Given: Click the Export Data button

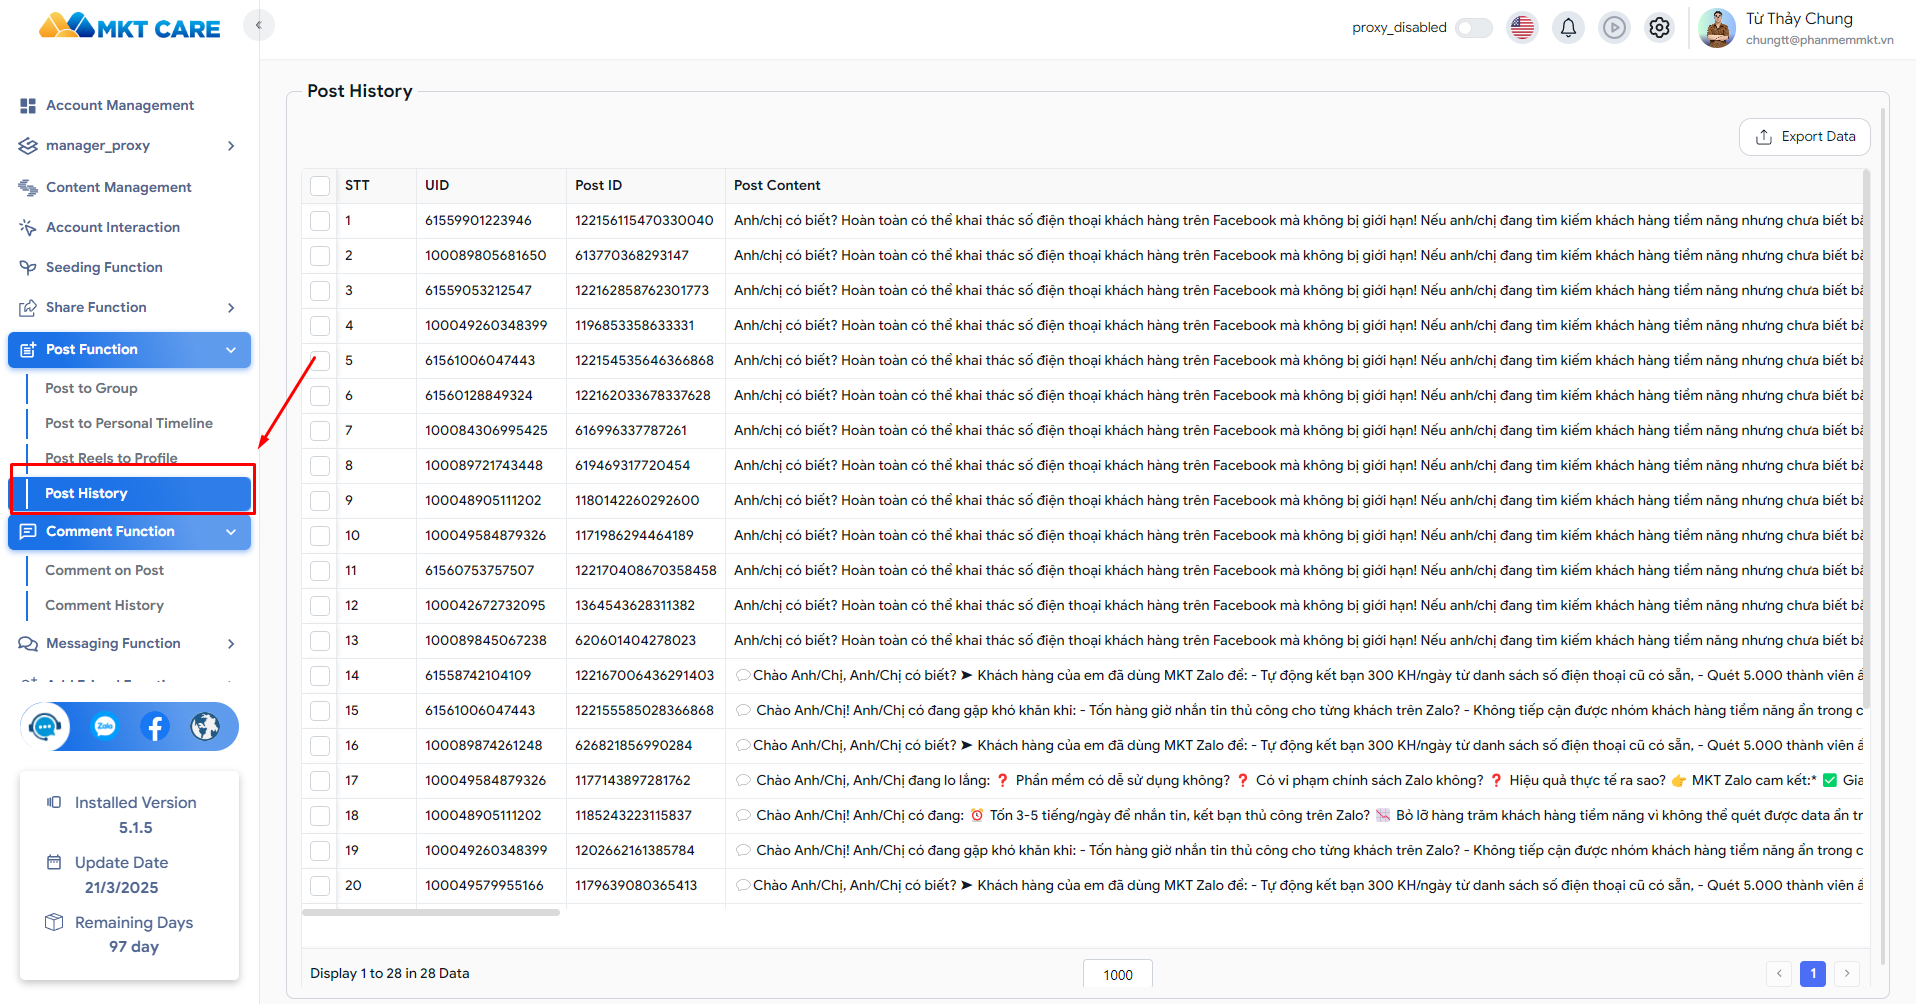Looking at the screenshot, I should pos(1805,137).
